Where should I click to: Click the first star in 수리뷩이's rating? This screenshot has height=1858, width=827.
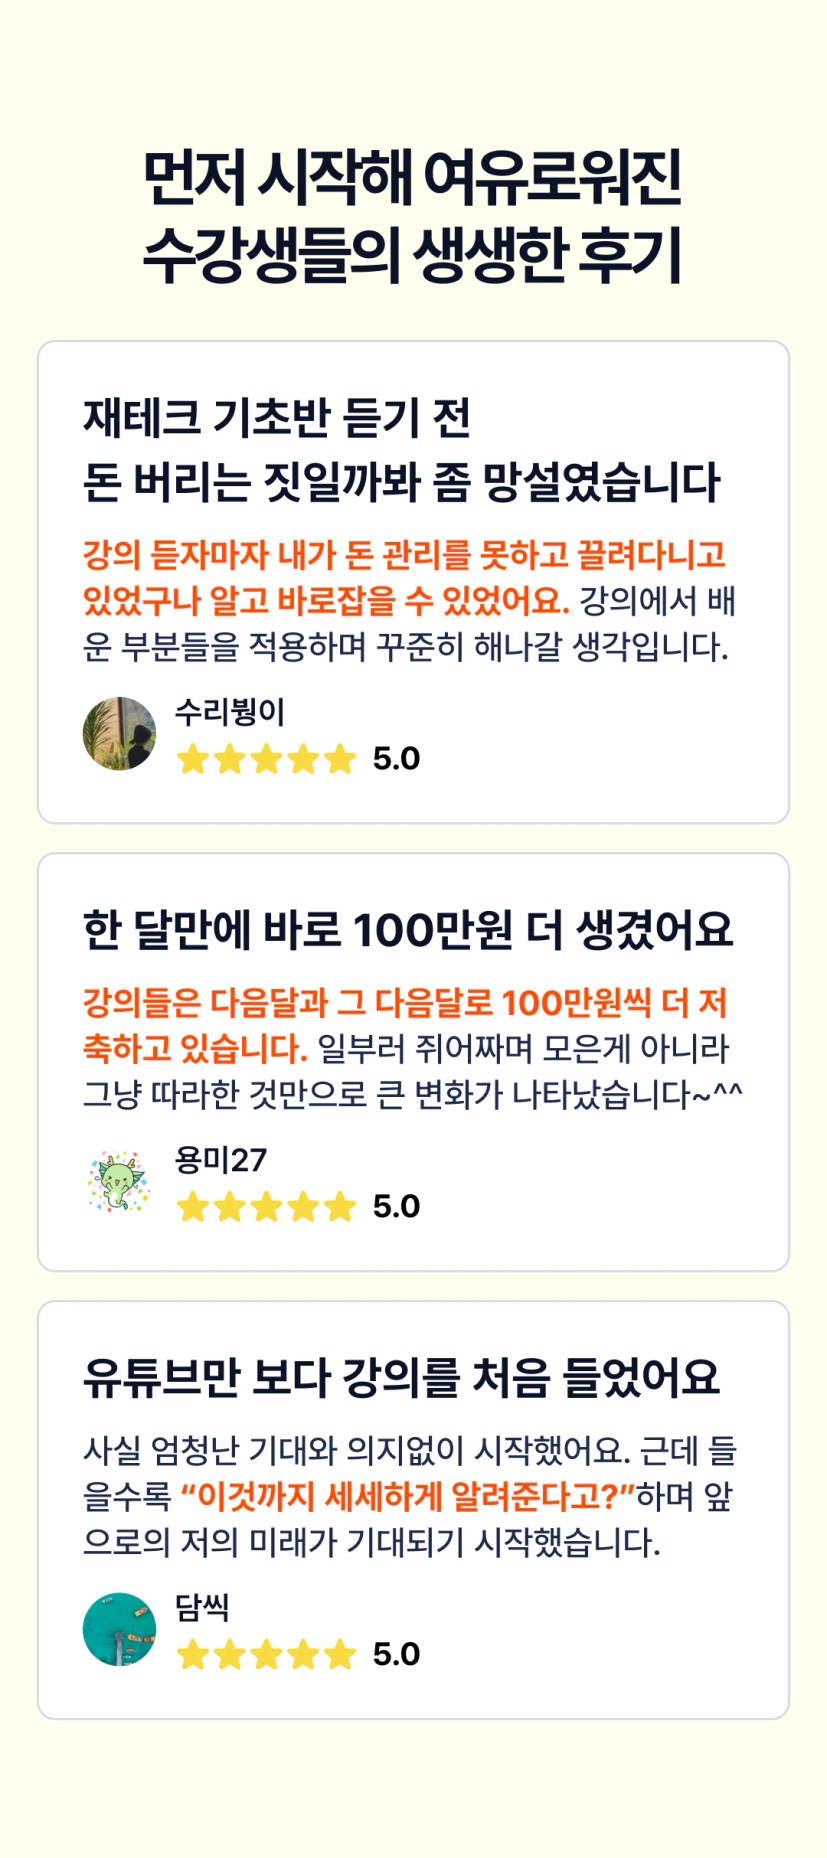pyautogui.click(x=192, y=759)
